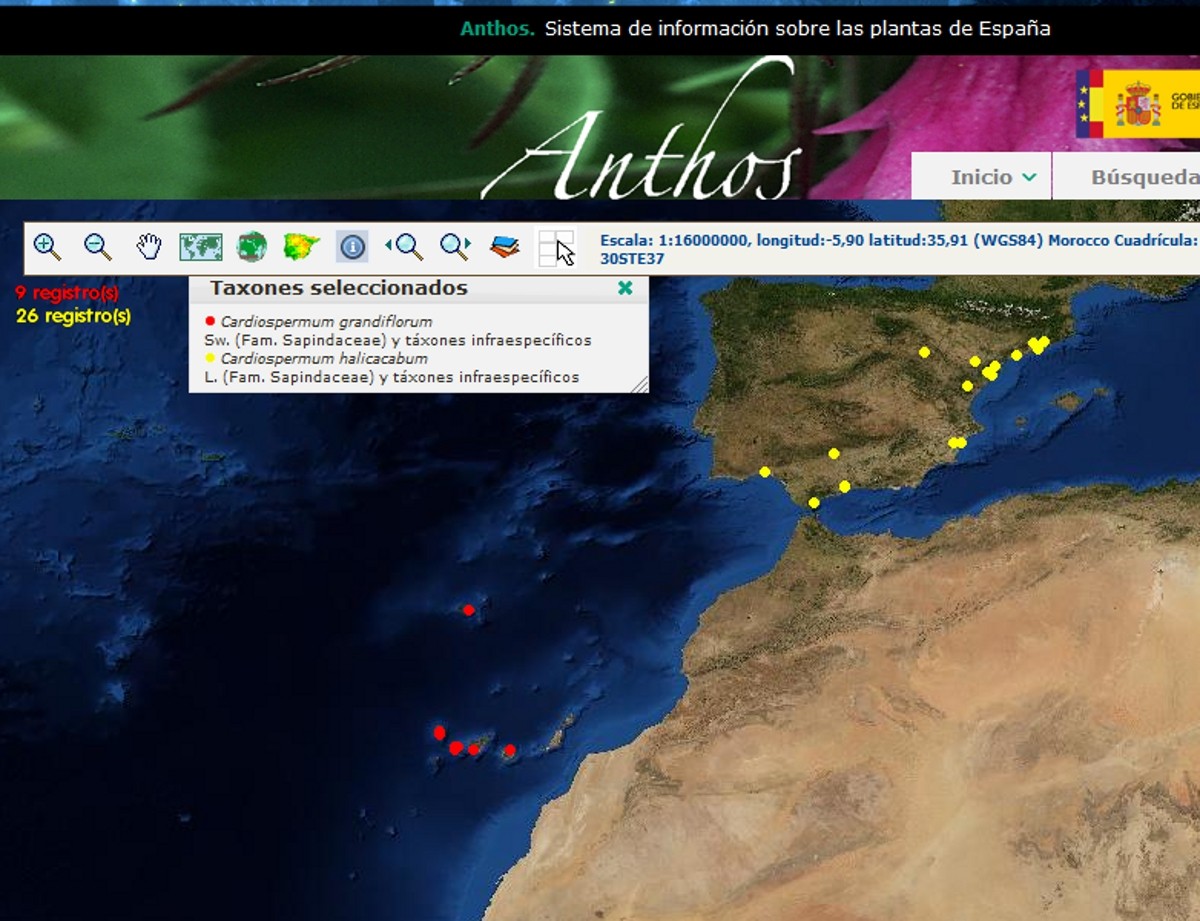Open the map layers stack icon
This screenshot has height=921, width=1200.
(x=505, y=246)
